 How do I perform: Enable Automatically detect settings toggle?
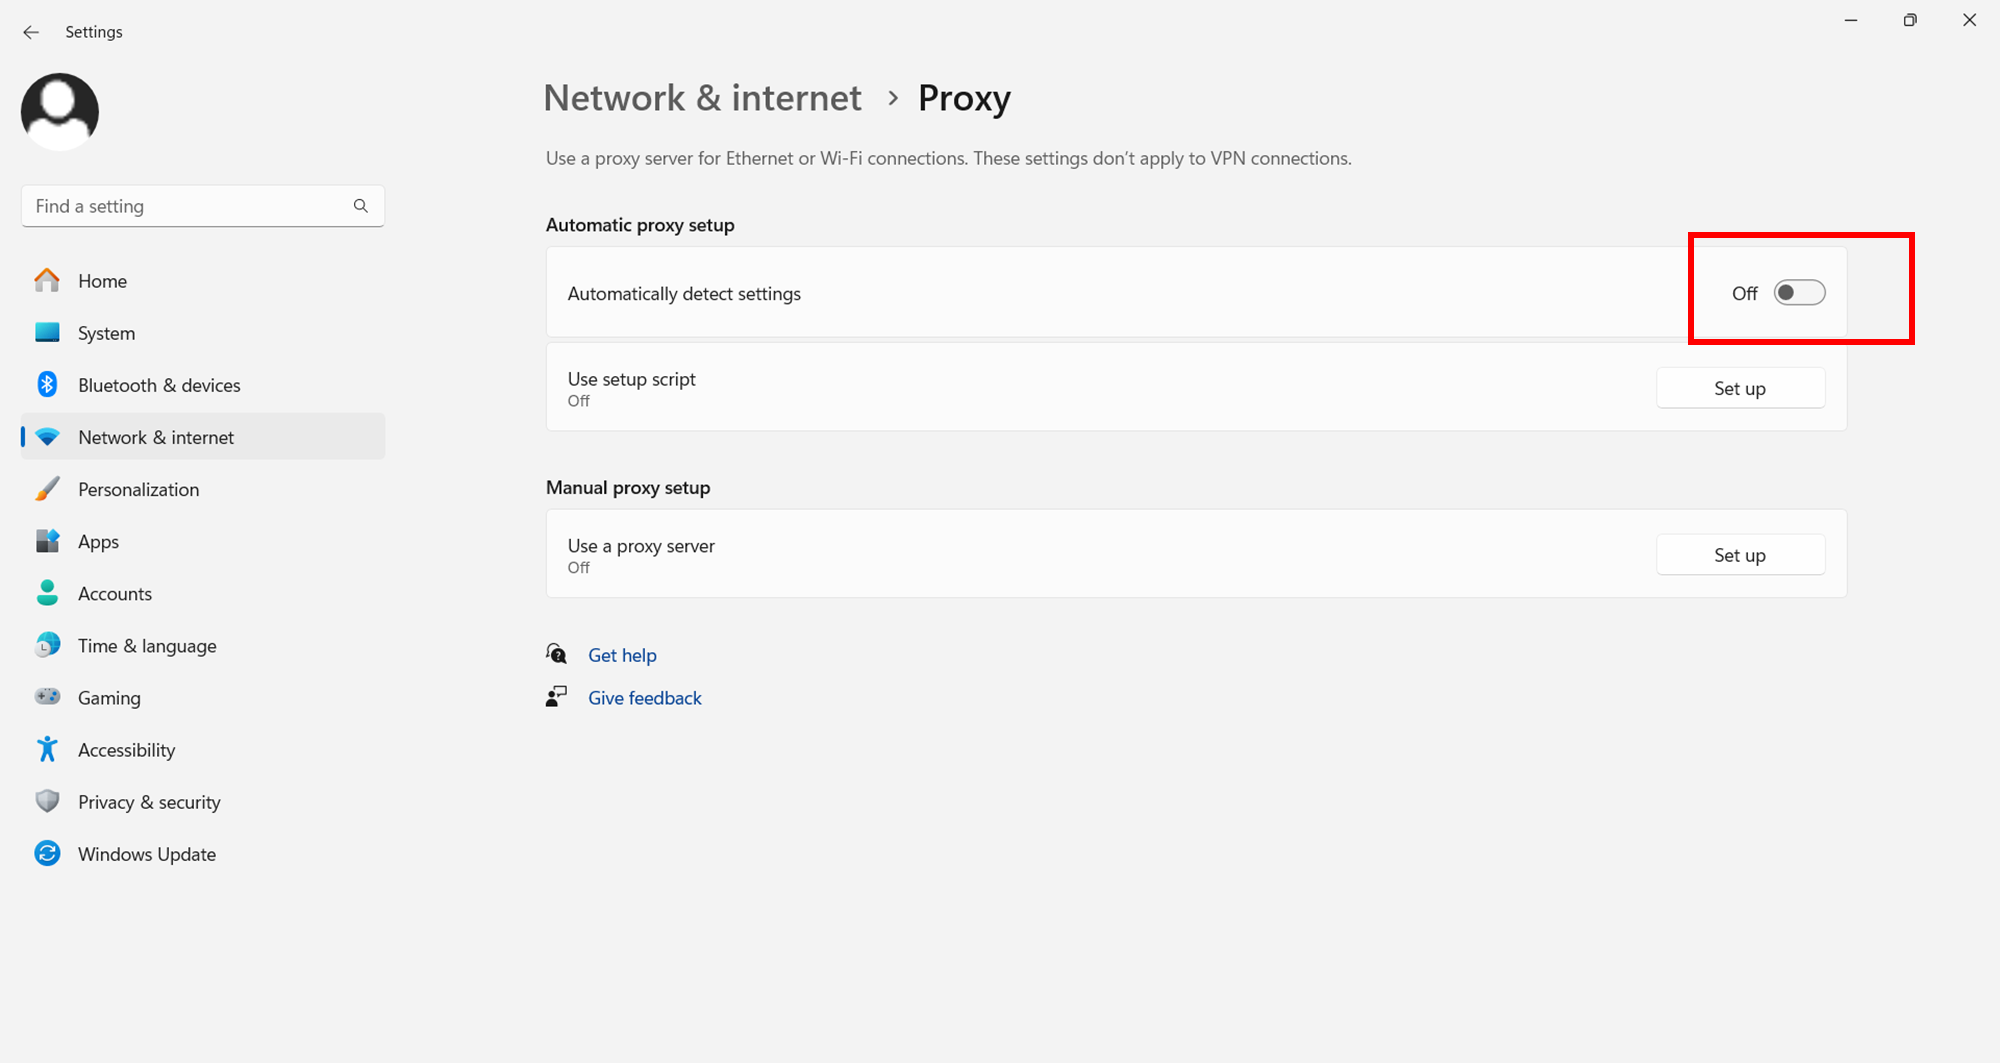click(1799, 293)
